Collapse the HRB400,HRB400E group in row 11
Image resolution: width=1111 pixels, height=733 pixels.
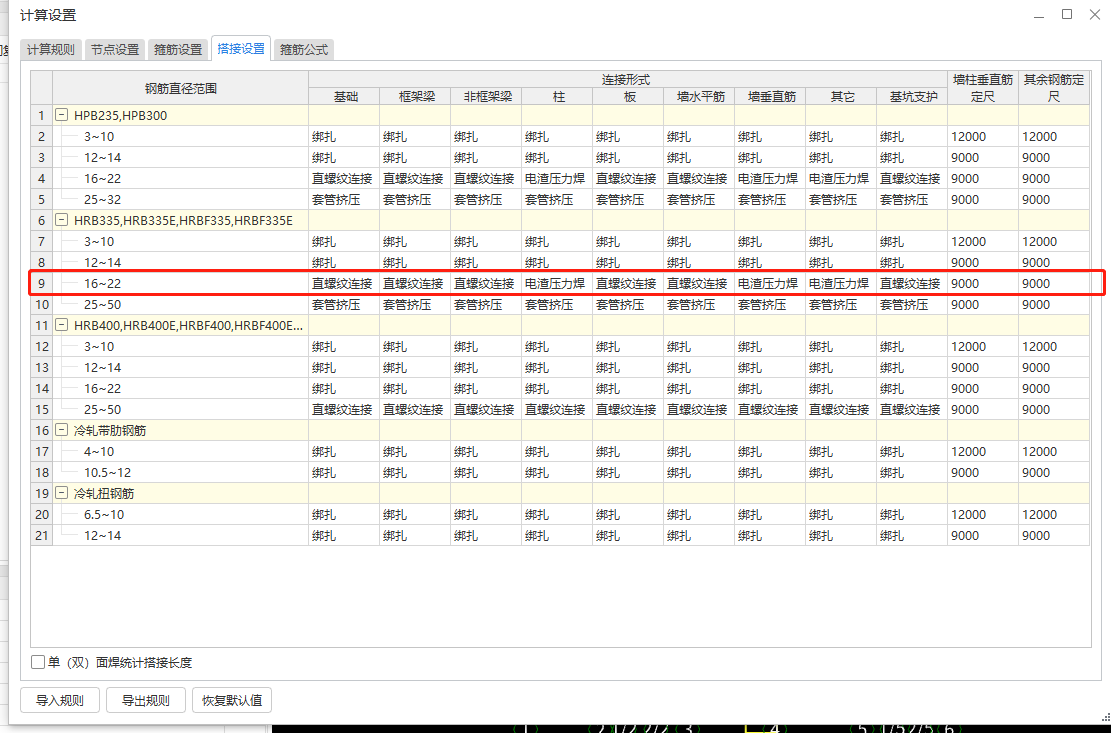pos(62,325)
